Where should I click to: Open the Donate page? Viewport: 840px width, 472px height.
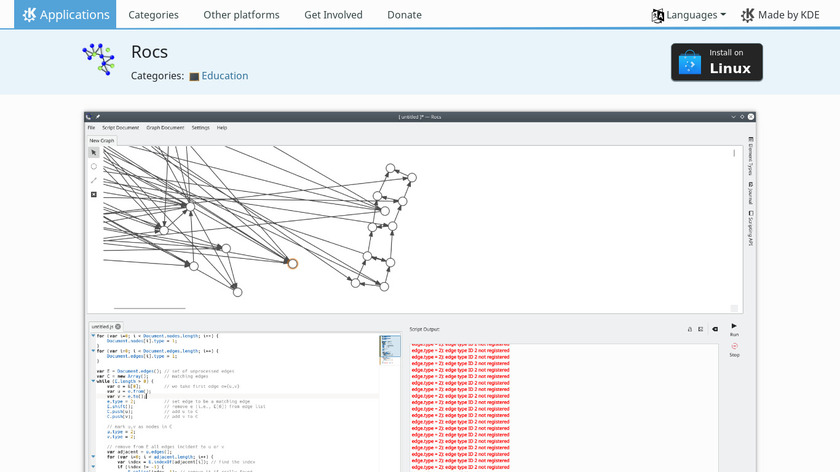404,15
